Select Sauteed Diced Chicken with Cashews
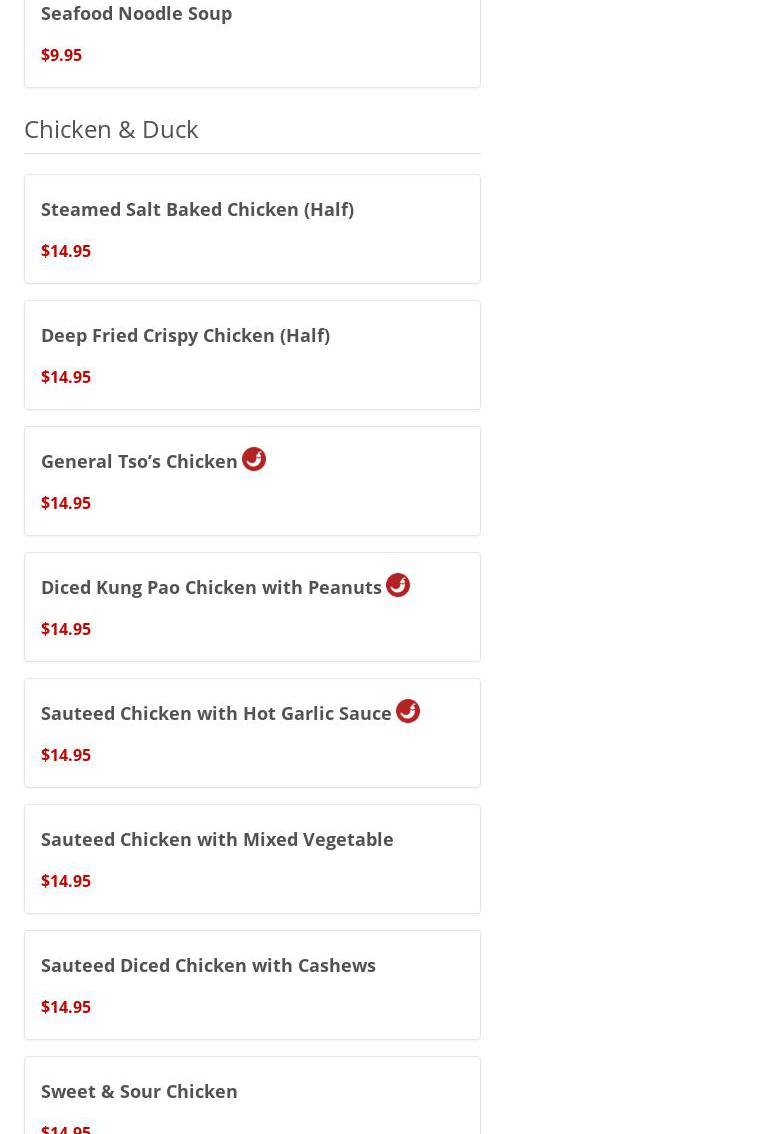Image resolution: width=770 pixels, height=1134 pixels. pyautogui.click(x=208, y=965)
